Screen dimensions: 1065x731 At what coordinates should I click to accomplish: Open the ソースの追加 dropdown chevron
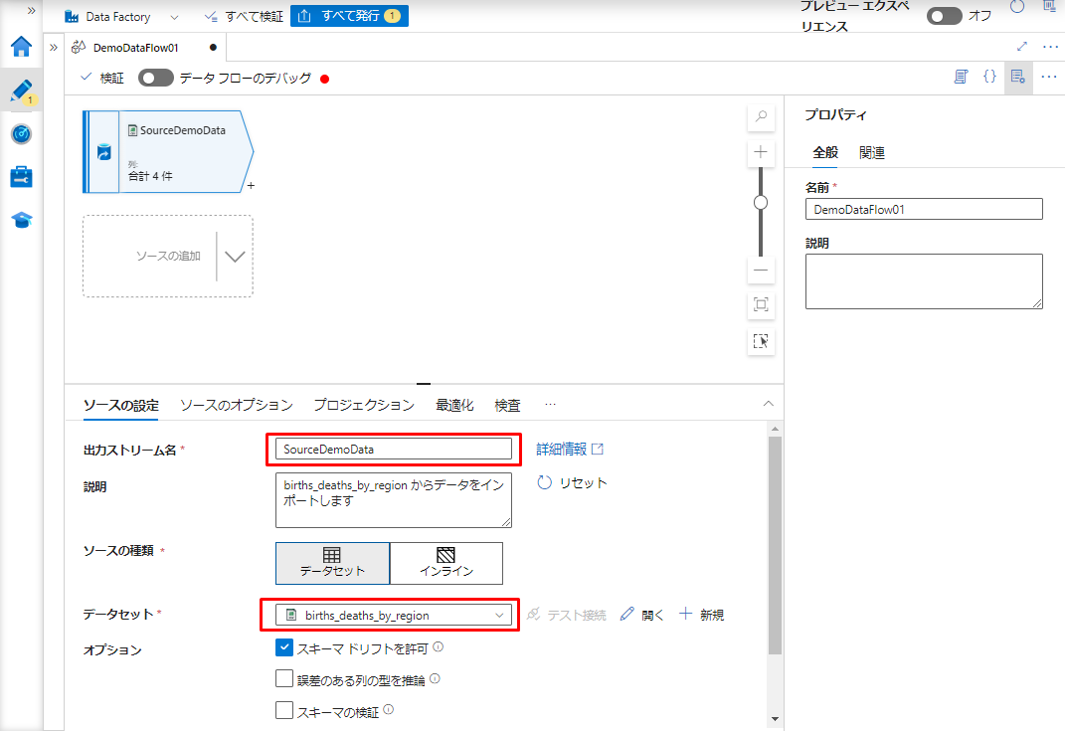(x=235, y=257)
